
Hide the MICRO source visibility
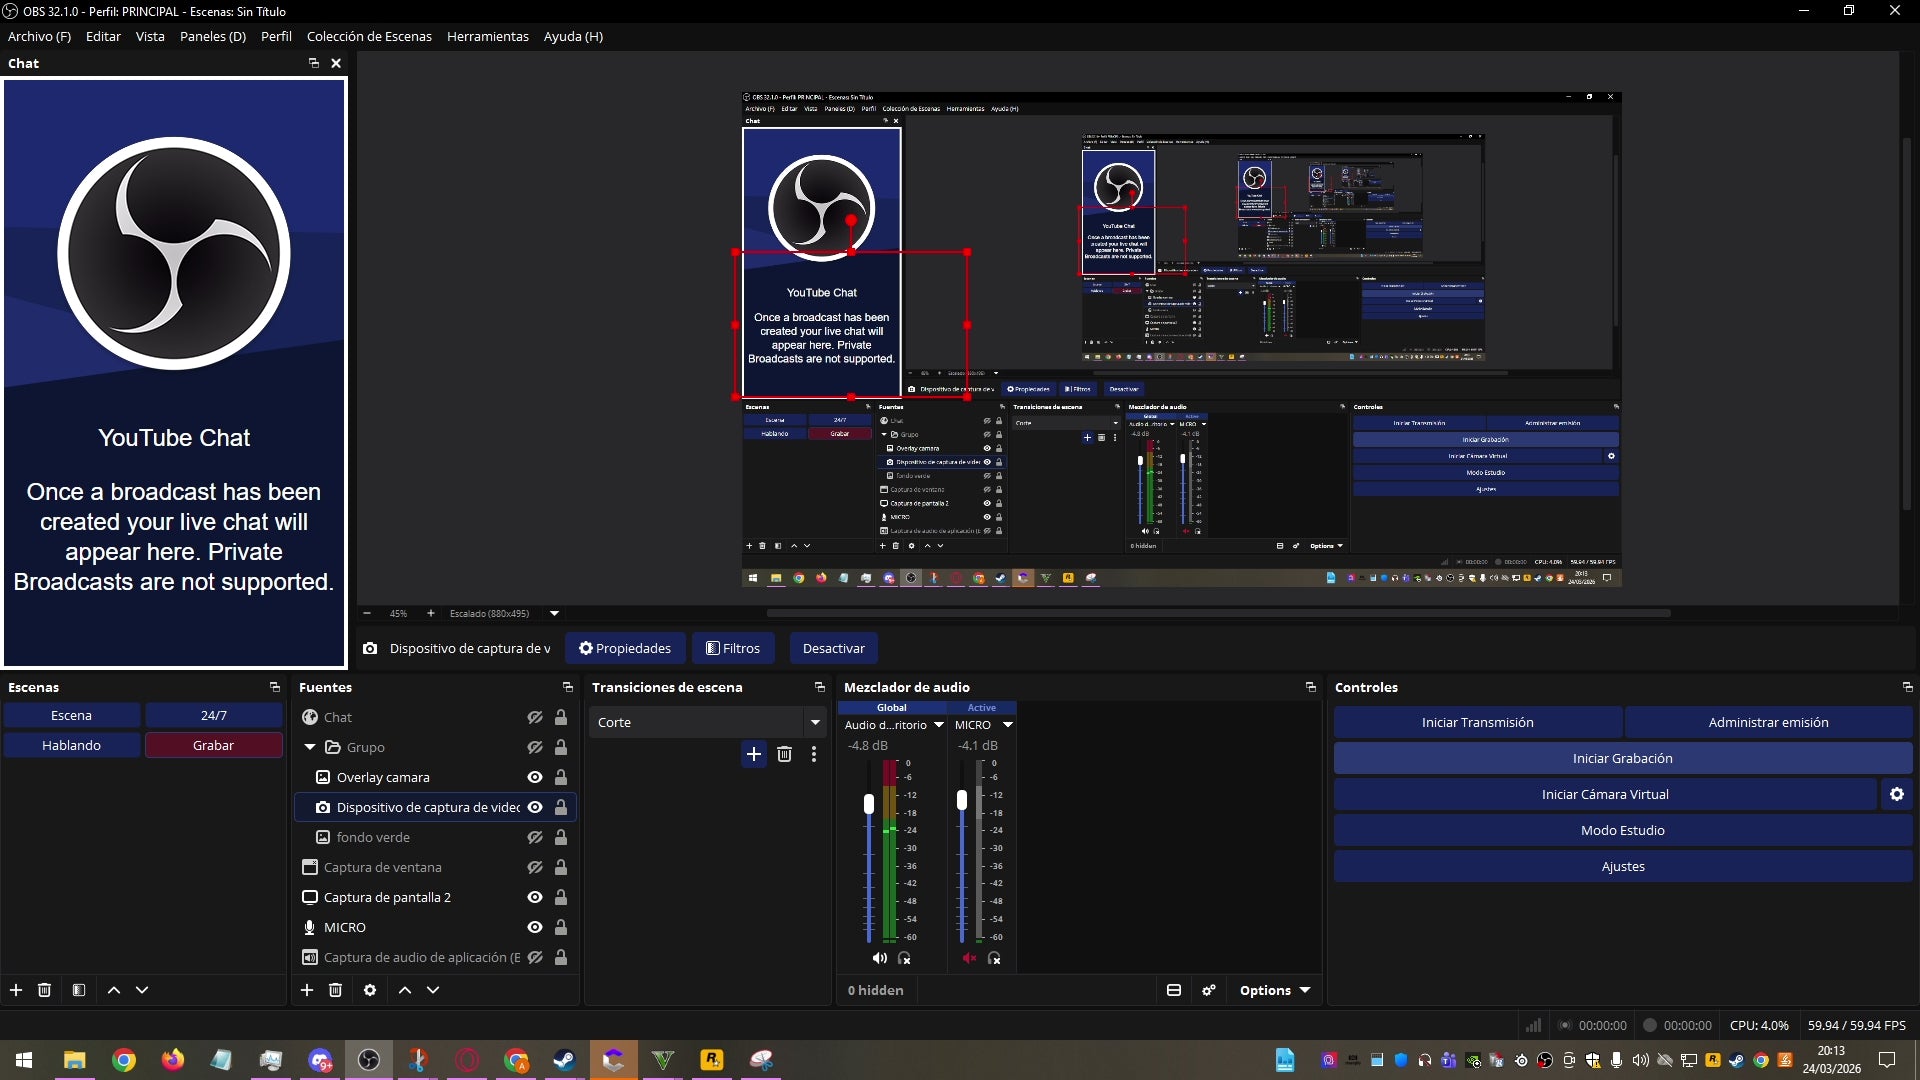click(535, 927)
